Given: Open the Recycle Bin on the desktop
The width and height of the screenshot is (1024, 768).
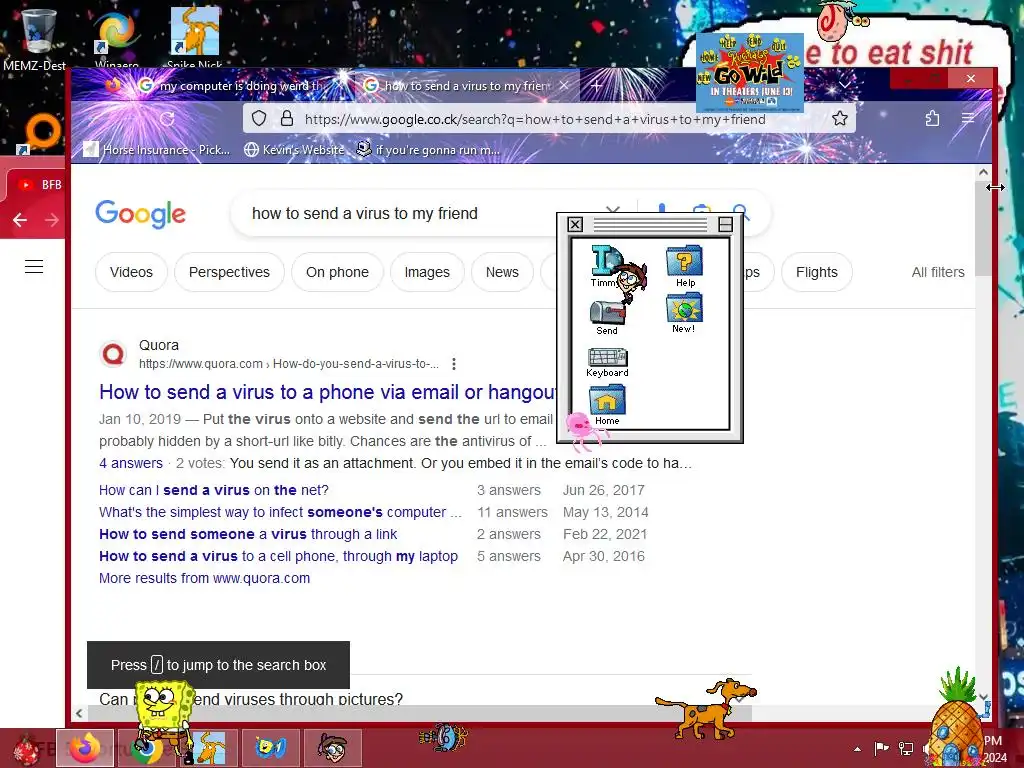Looking at the screenshot, I should 36,38.
